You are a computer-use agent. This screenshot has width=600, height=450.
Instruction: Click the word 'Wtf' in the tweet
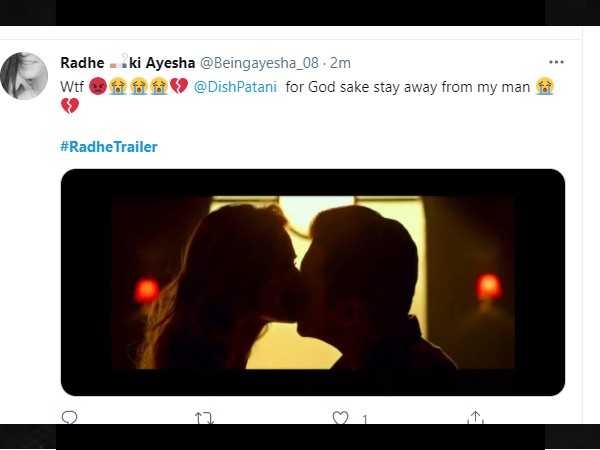click(73, 87)
